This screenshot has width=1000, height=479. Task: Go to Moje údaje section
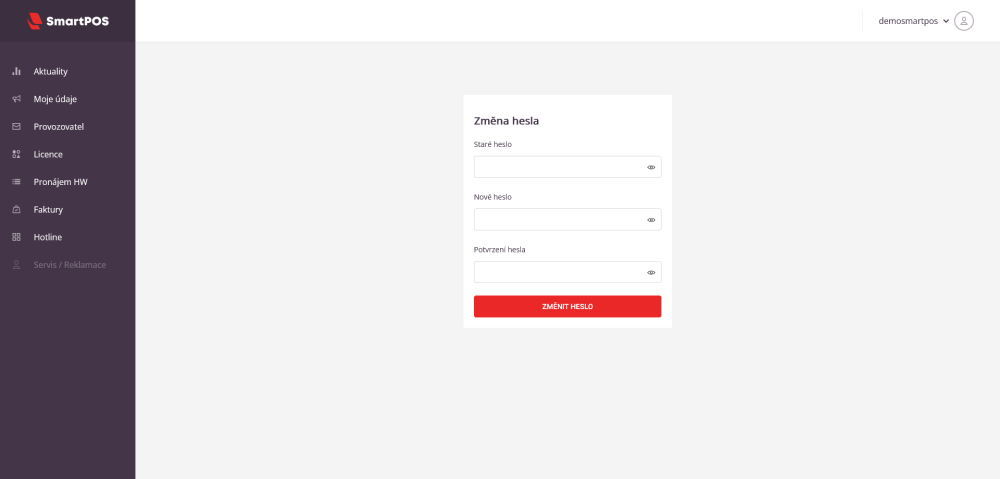tap(55, 99)
